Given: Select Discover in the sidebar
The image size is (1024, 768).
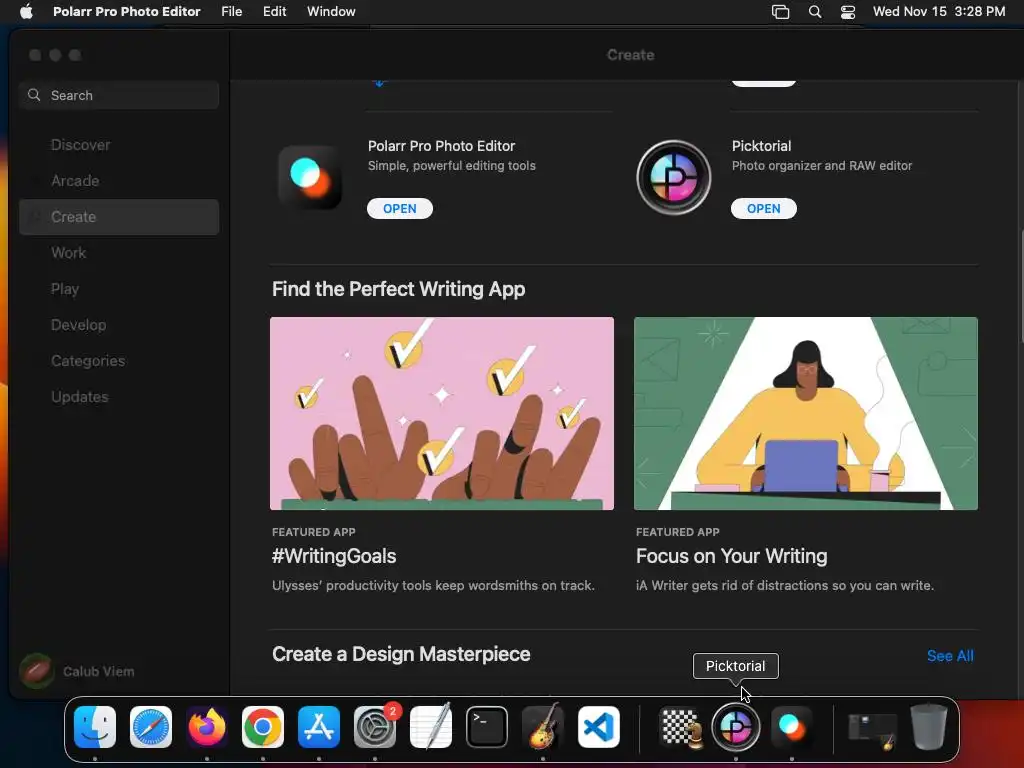Looking at the screenshot, I should pyautogui.click(x=119, y=145).
